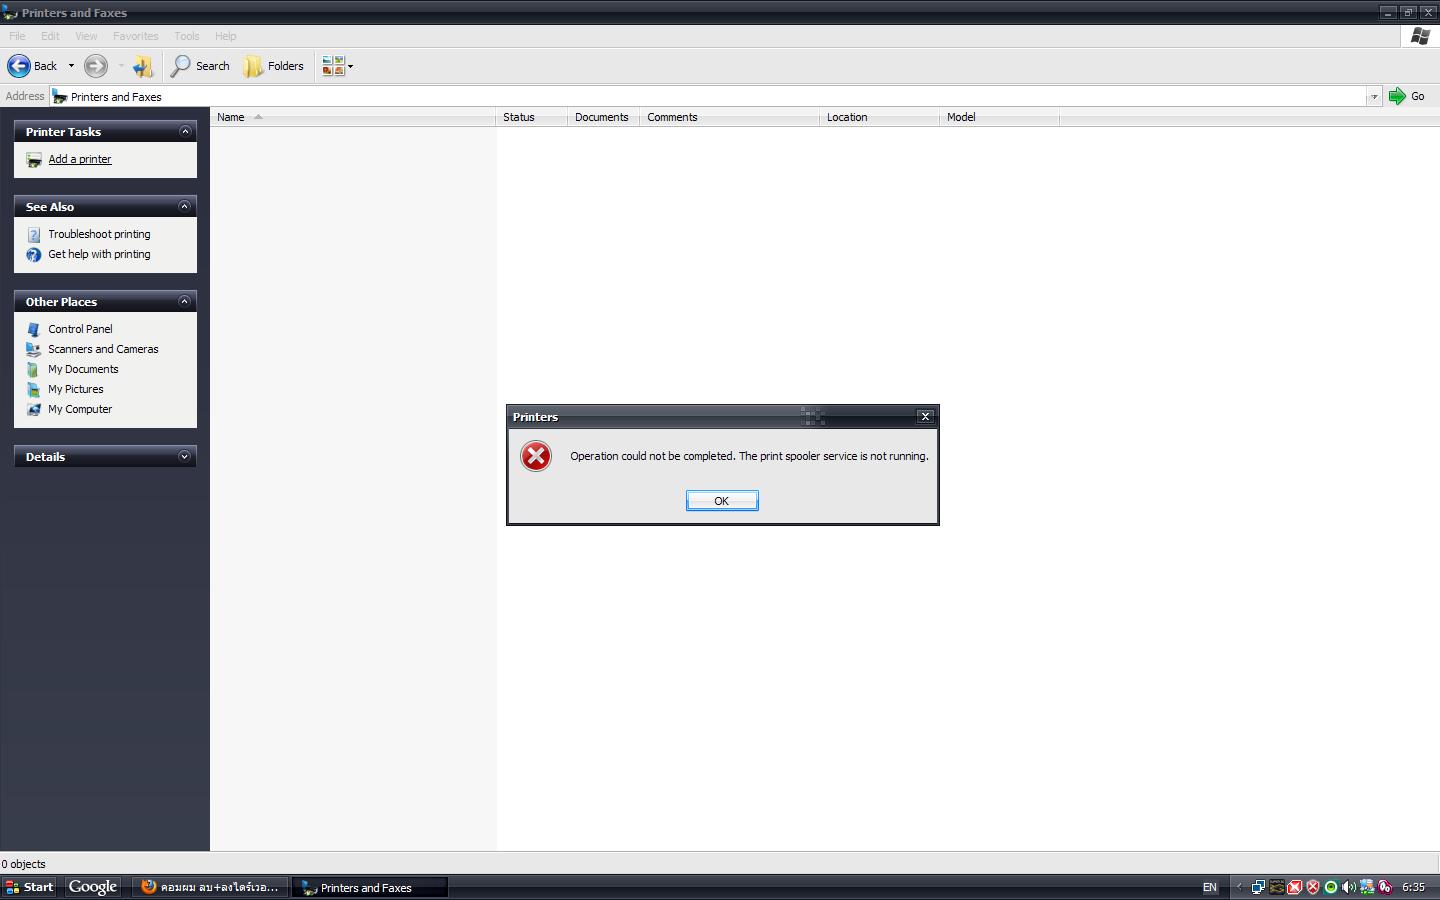Viewport: 1440px width, 900px height.
Task: Open My Computer link
Action: [x=80, y=409]
